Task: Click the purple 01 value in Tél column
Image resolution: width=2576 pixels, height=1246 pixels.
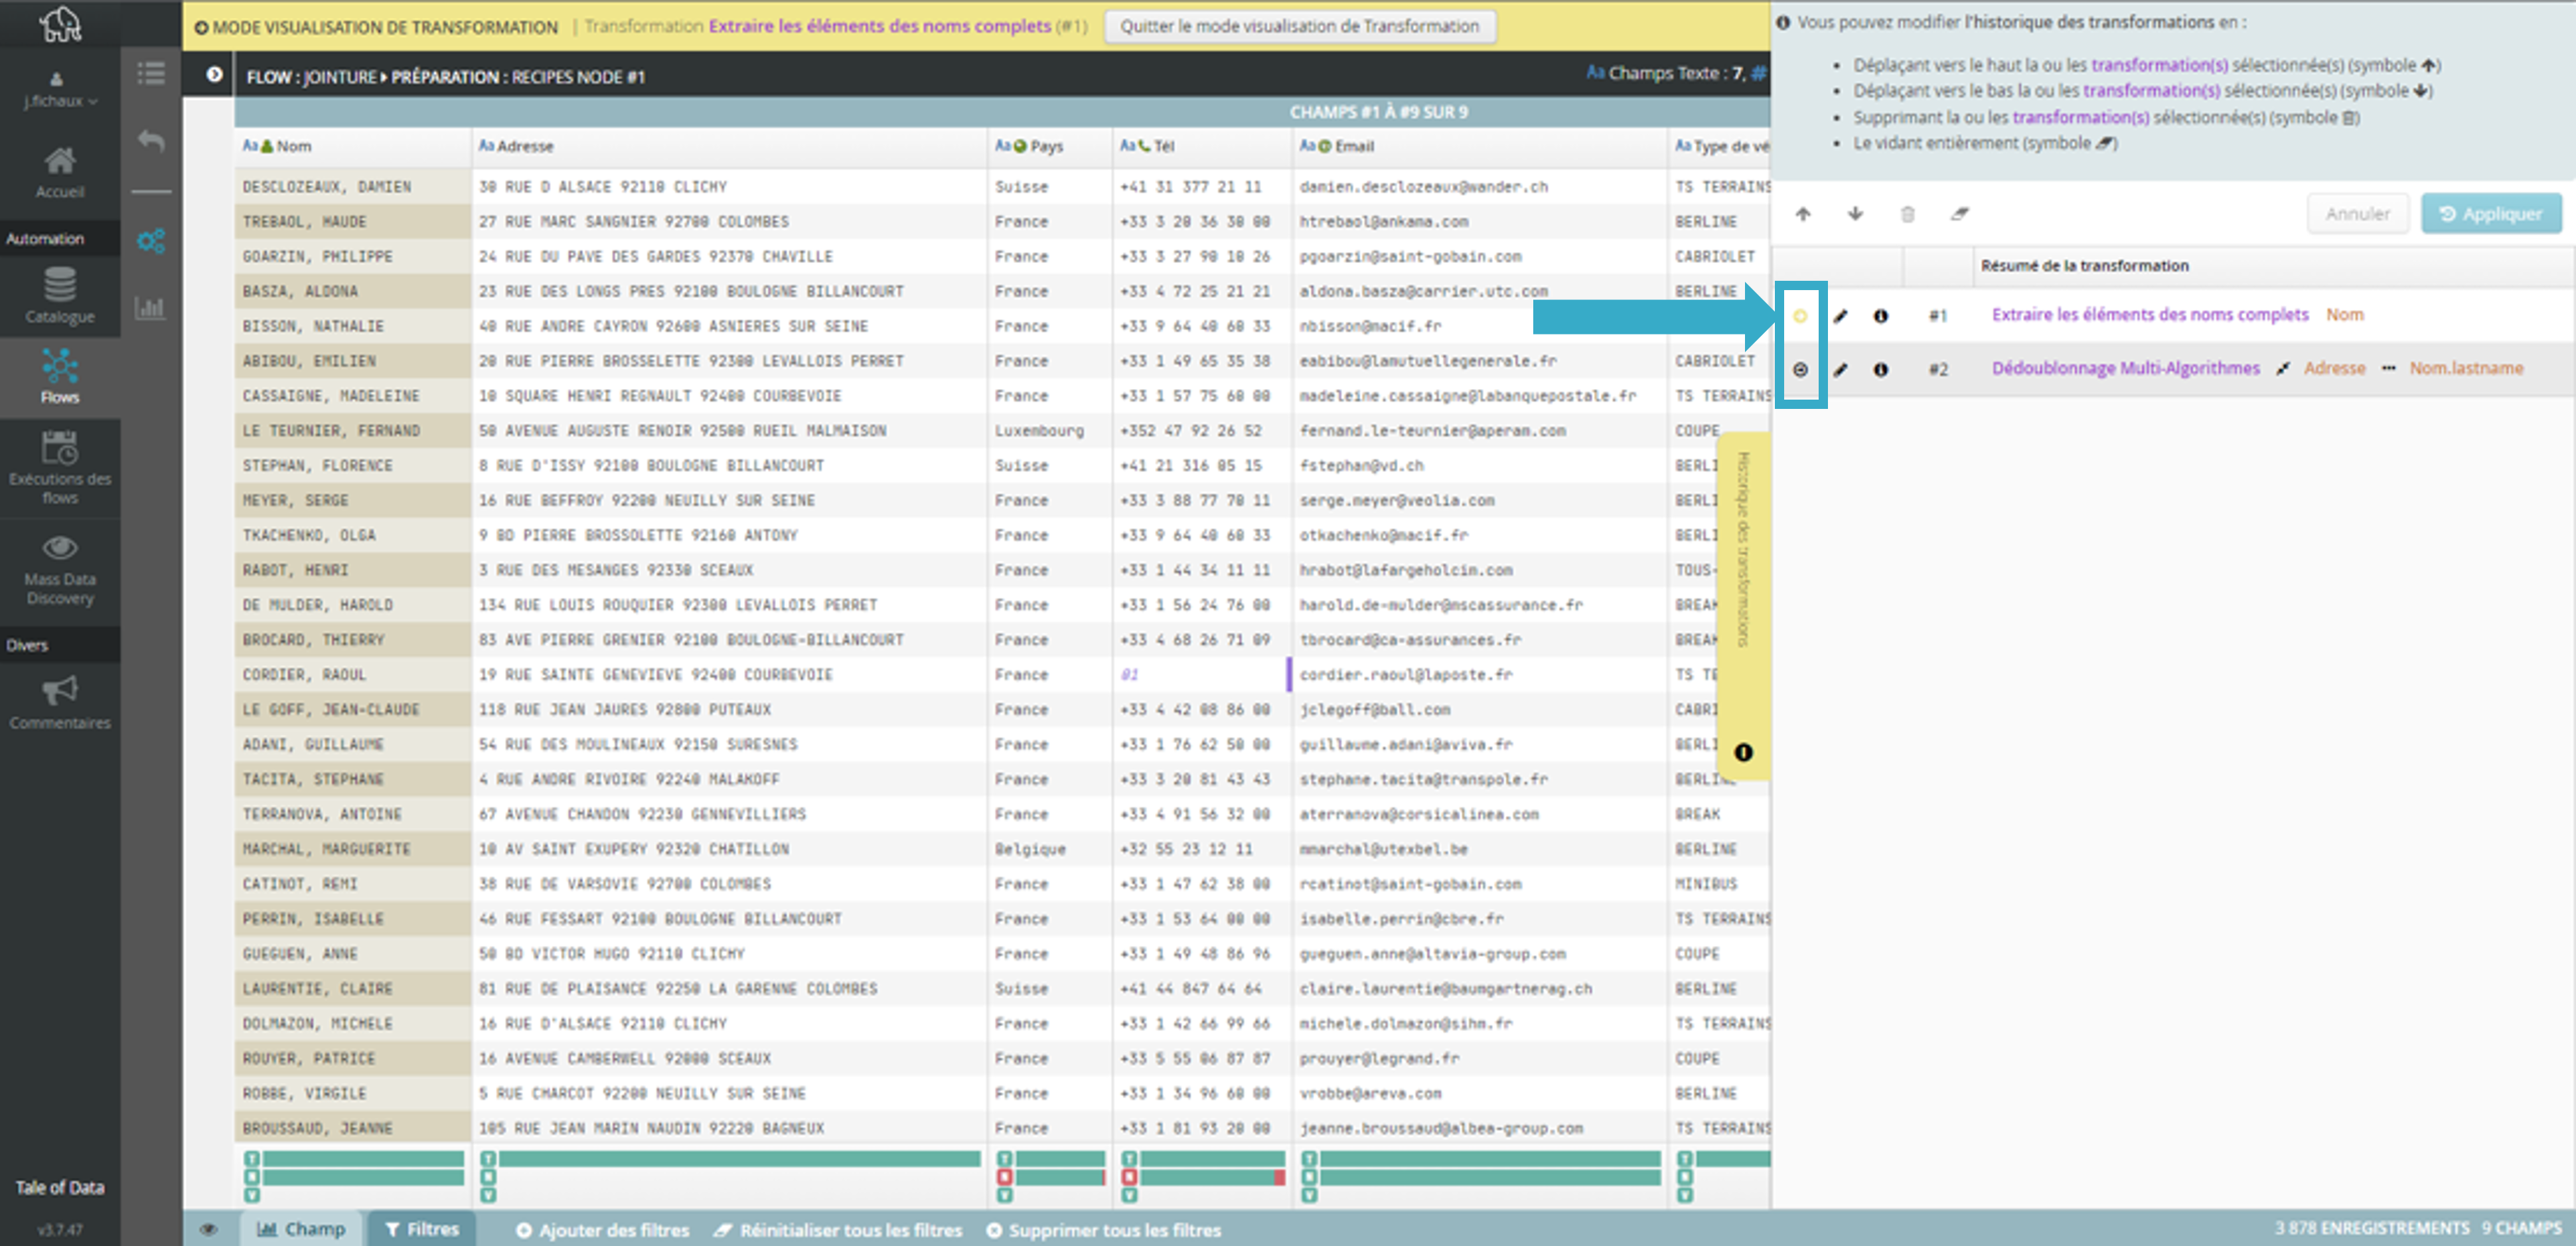Action: (x=1129, y=675)
